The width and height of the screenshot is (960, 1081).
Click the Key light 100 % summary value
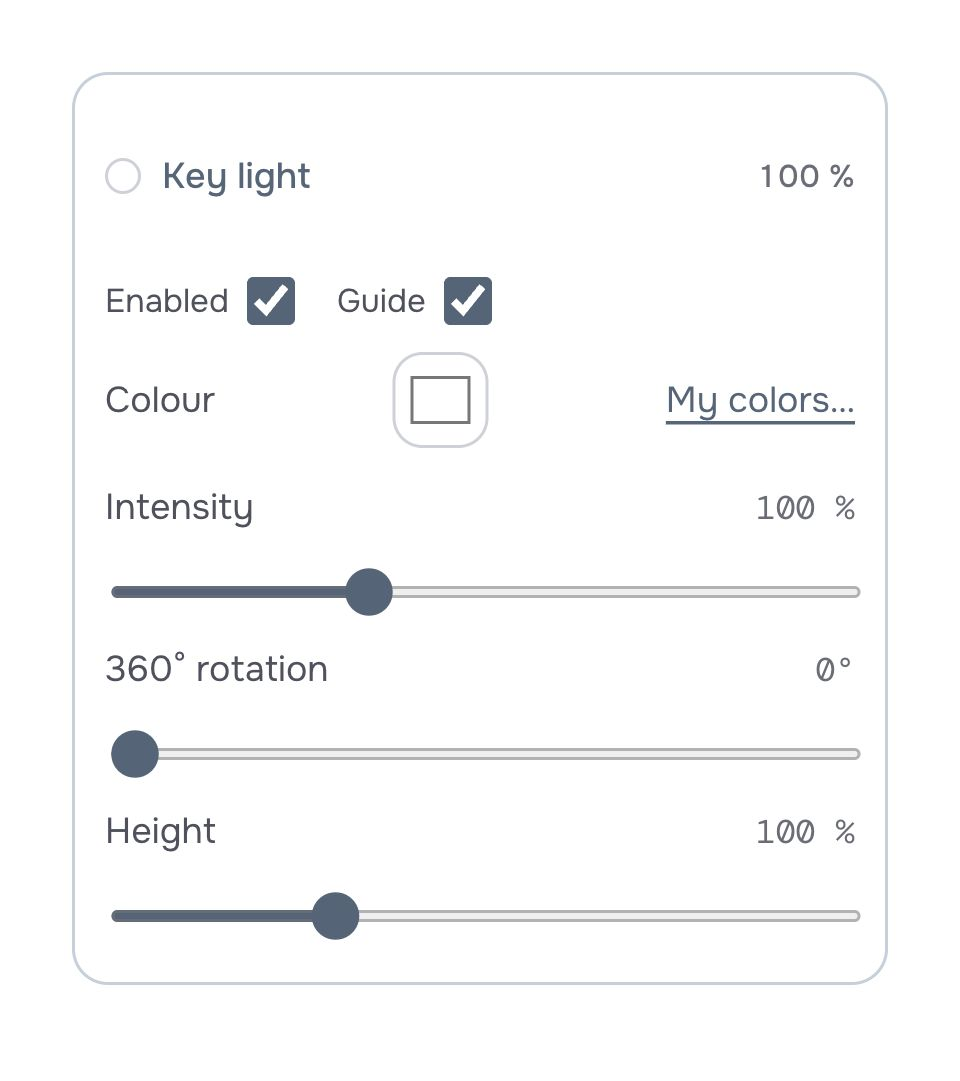tap(807, 176)
